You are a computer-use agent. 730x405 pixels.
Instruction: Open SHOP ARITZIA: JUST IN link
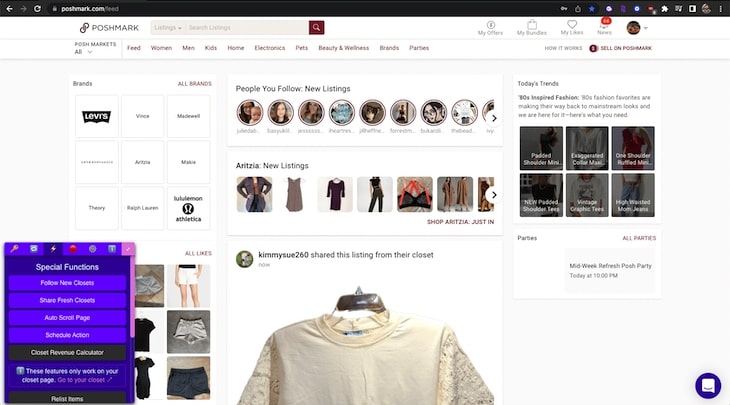(460, 222)
